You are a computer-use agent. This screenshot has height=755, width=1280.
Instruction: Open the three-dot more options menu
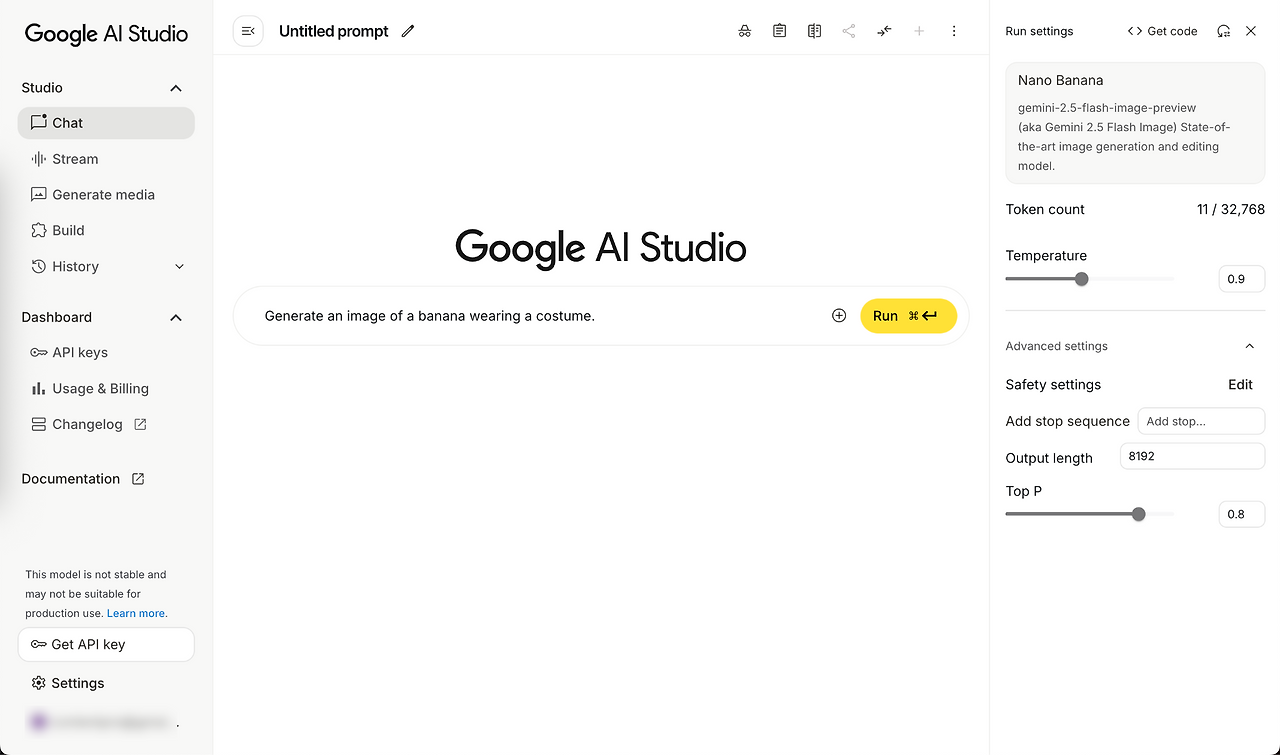[x=954, y=31]
